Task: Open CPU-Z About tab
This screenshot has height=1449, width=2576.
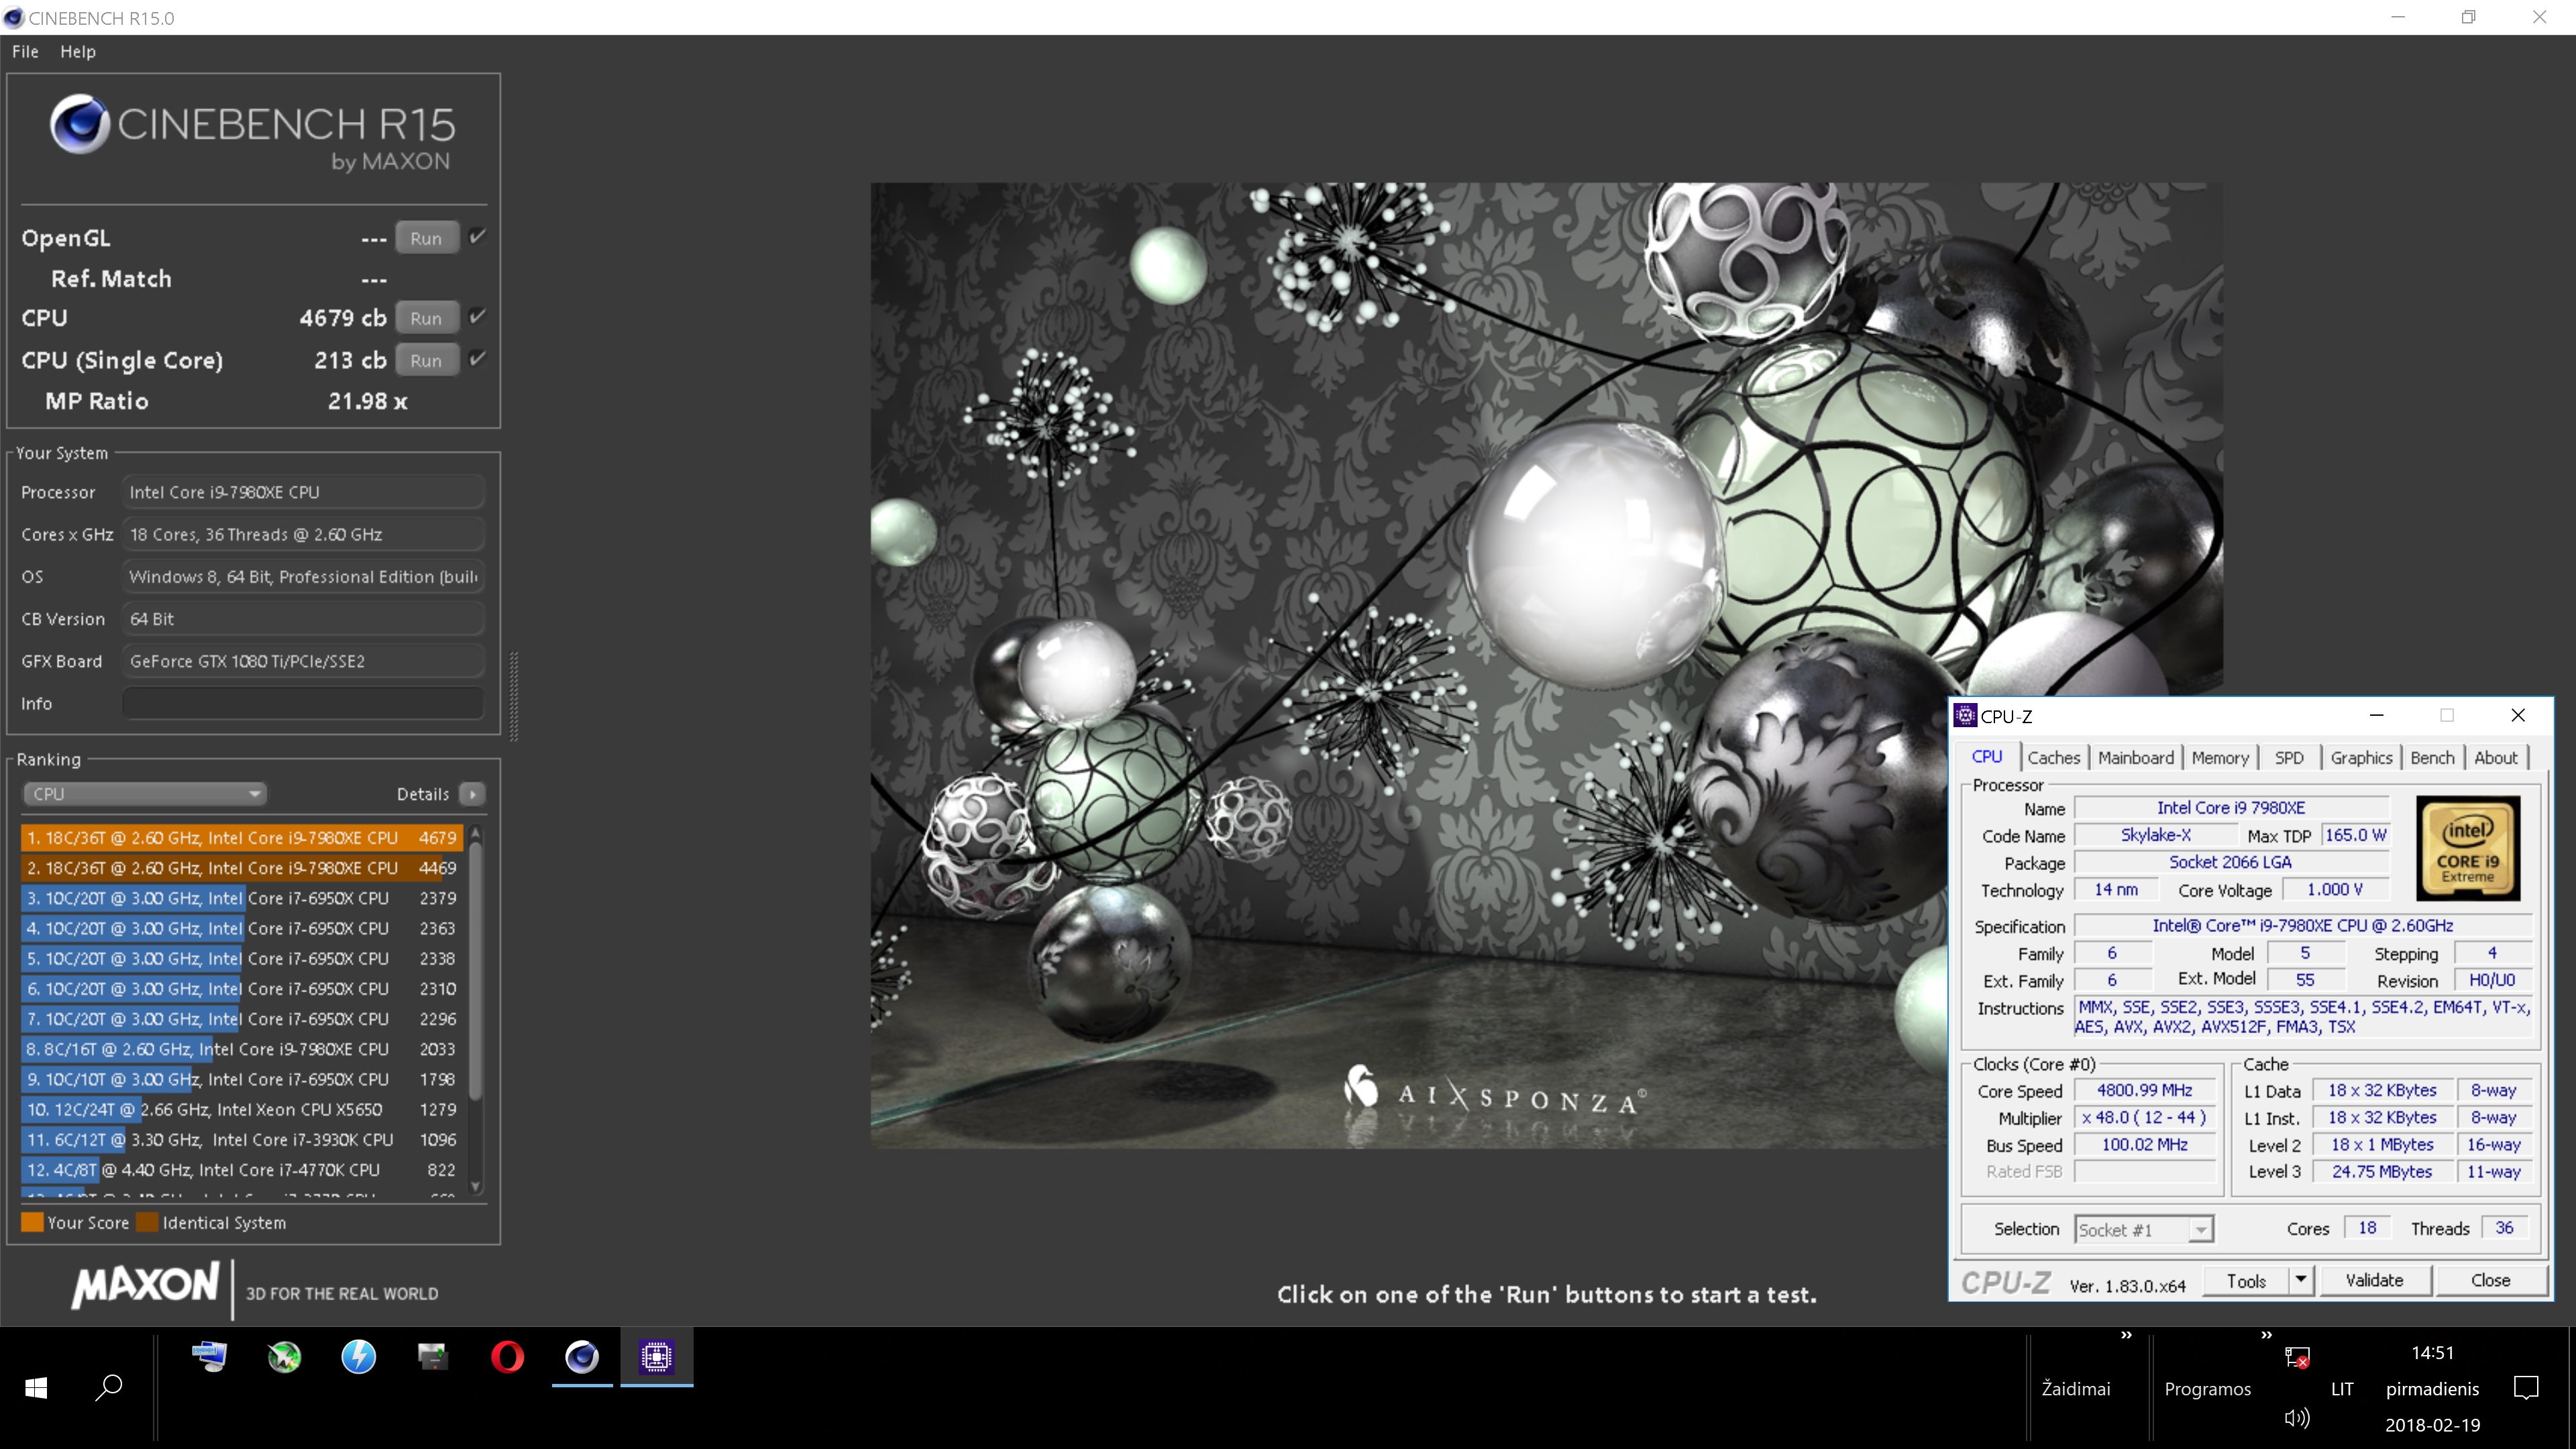Action: (x=2496, y=758)
